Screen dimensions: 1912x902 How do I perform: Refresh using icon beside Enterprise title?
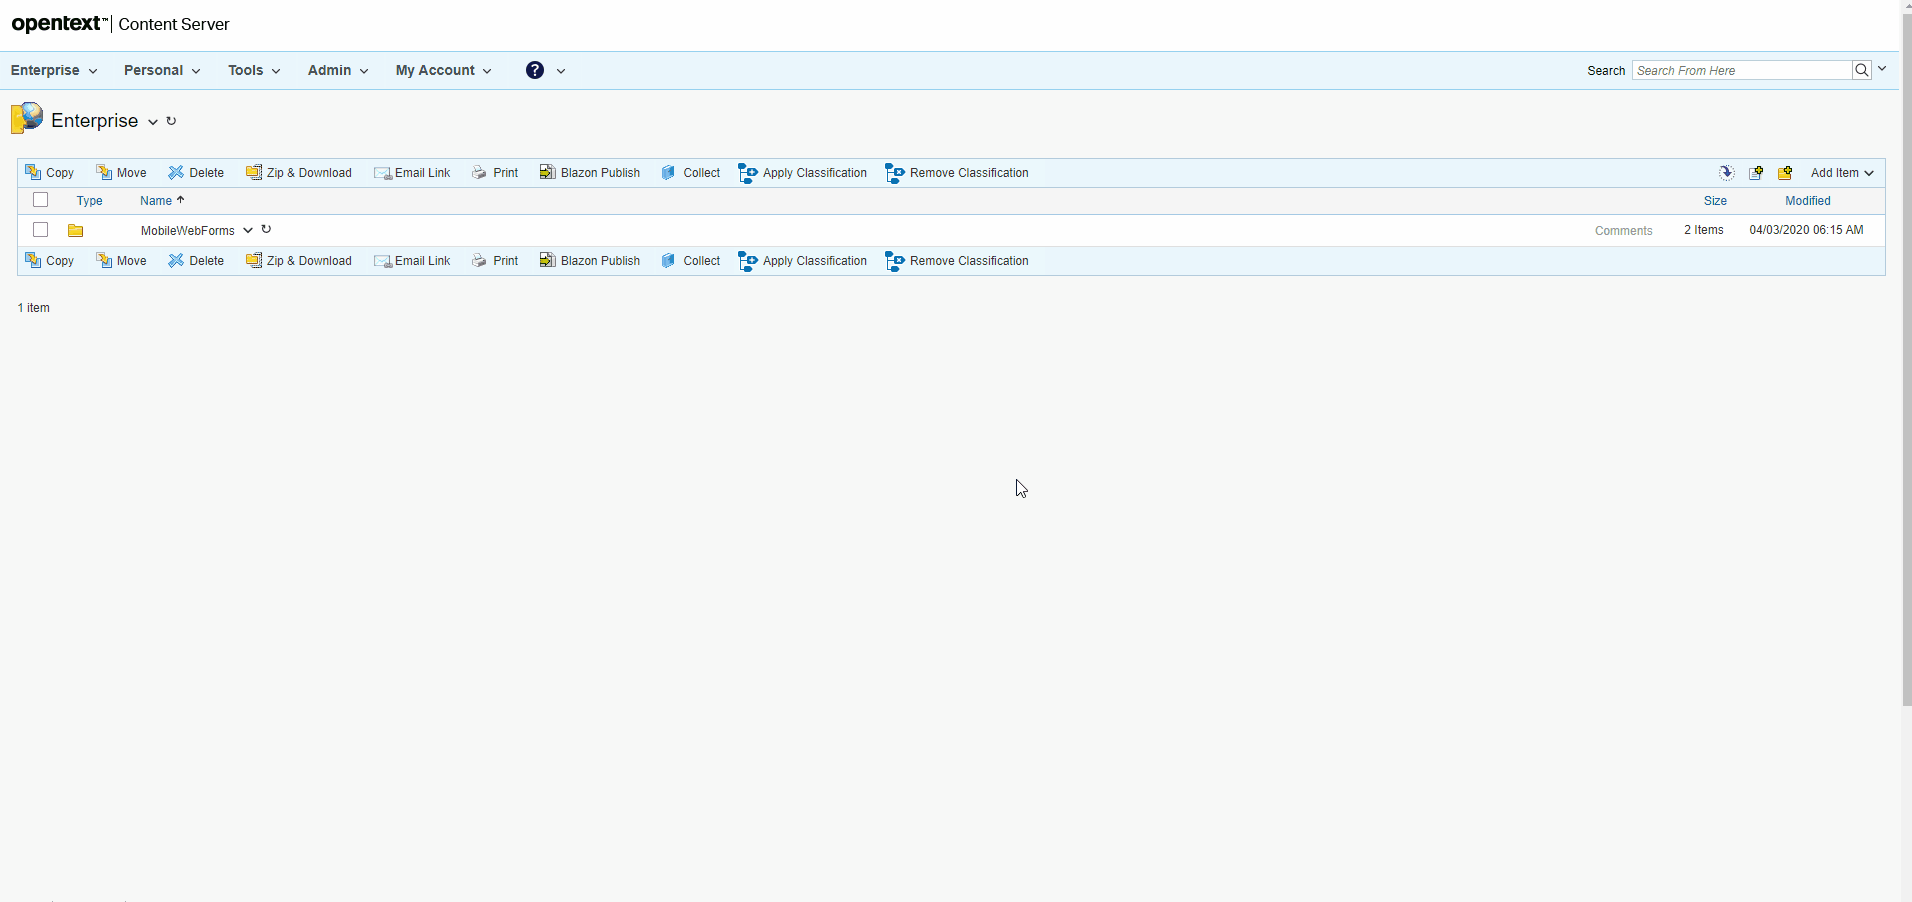click(x=171, y=121)
